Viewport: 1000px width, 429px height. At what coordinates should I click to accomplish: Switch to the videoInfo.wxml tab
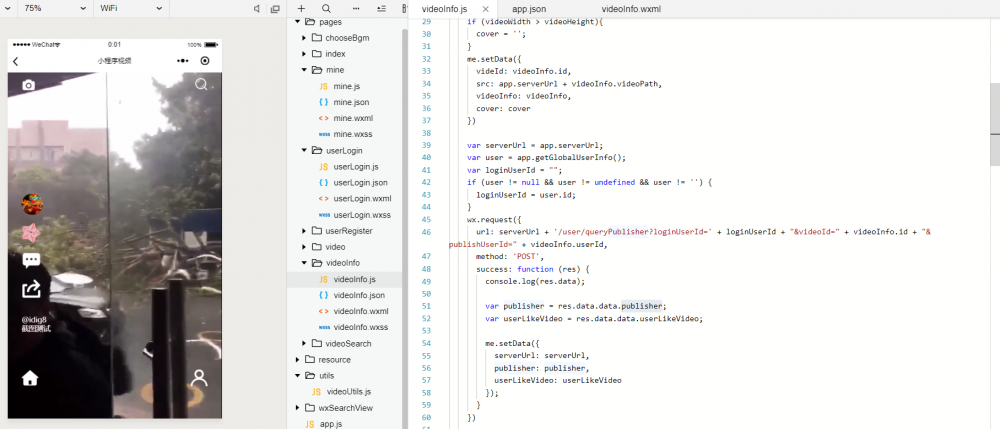click(629, 9)
